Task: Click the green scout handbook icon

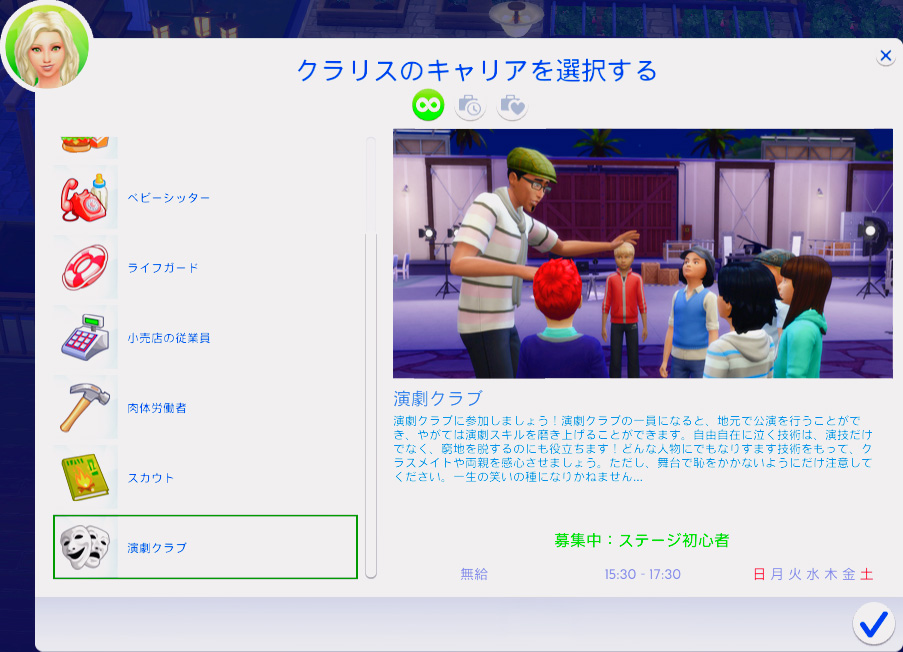Action: pos(86,478)
